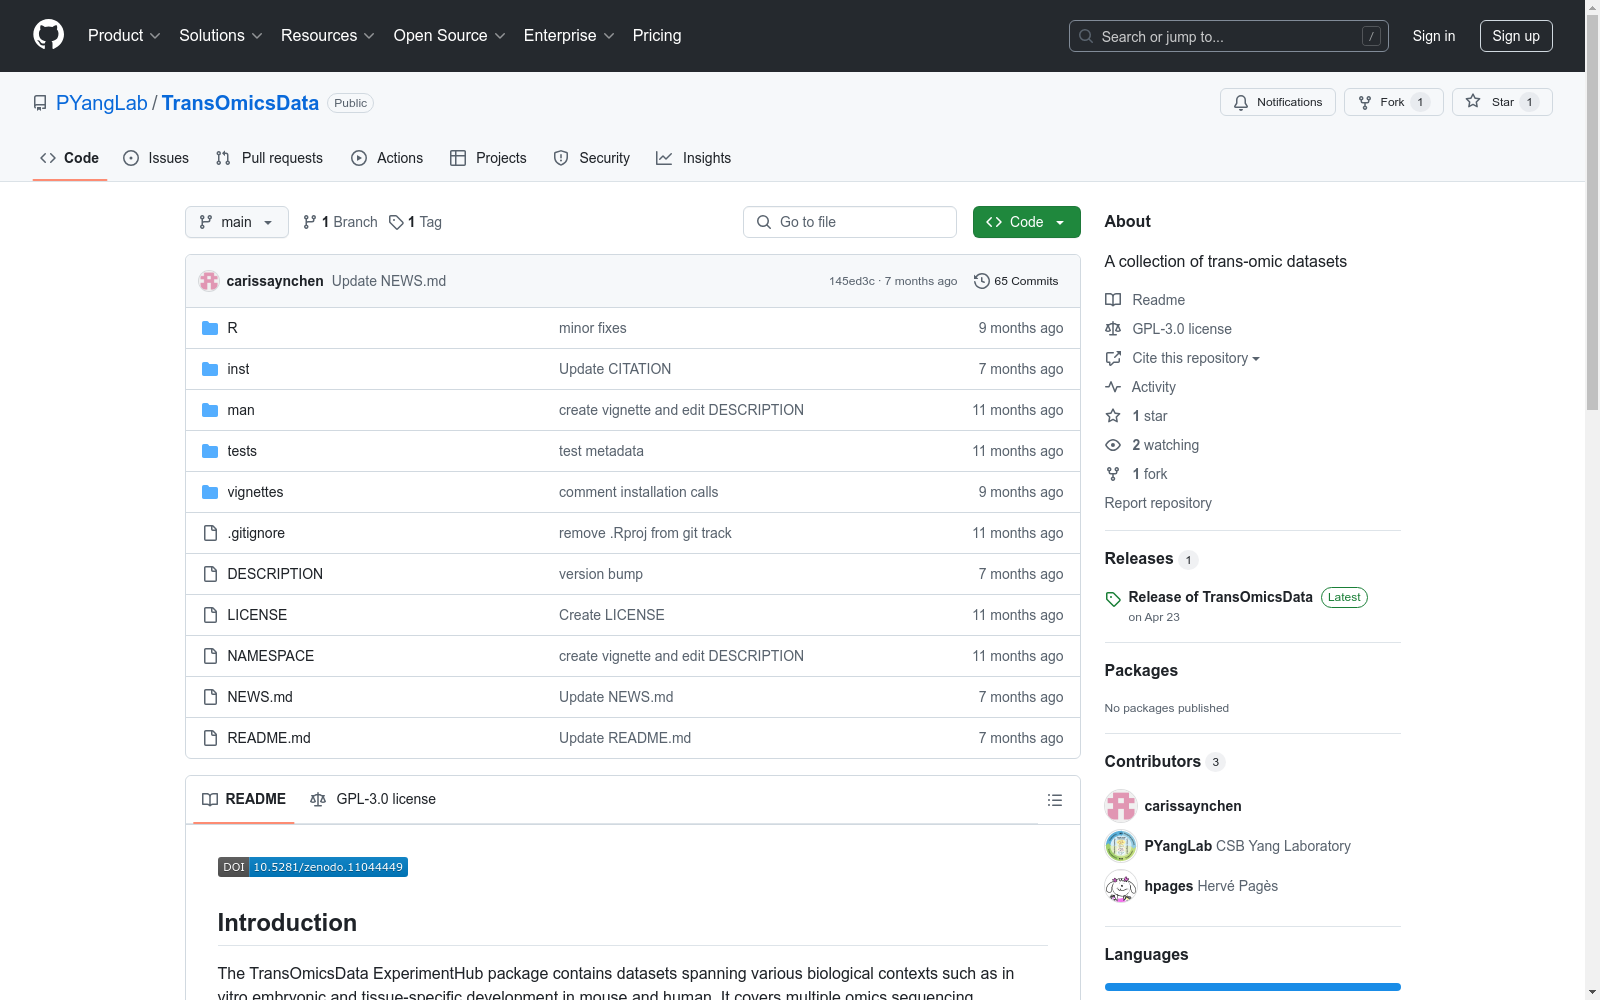Open the green Code dropdown
This screenshot has width=1600, height=1000.
coord(1027,222)
